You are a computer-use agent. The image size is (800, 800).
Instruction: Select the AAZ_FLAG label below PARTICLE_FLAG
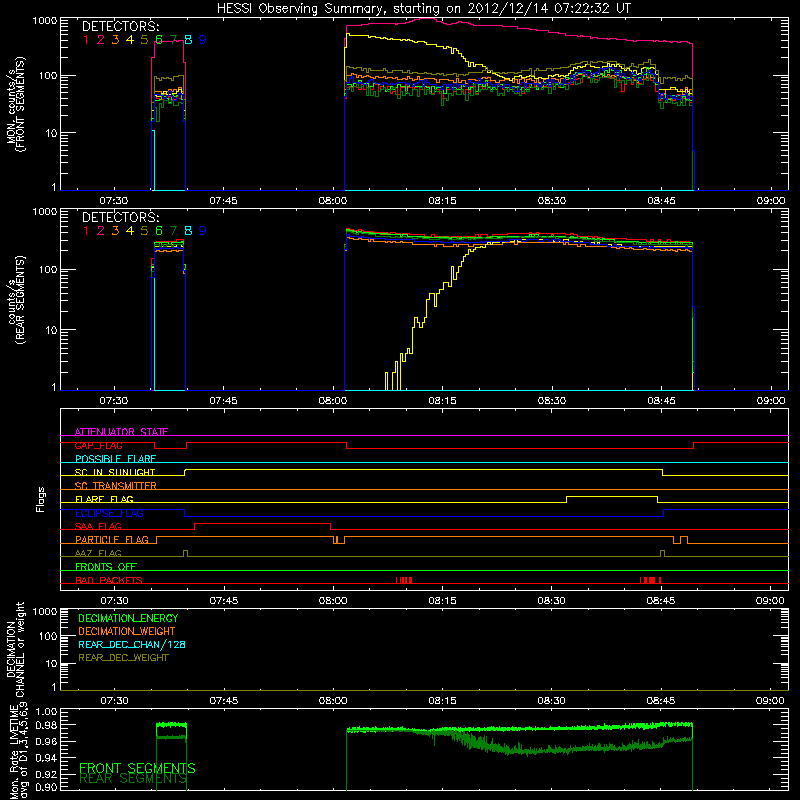98,553
